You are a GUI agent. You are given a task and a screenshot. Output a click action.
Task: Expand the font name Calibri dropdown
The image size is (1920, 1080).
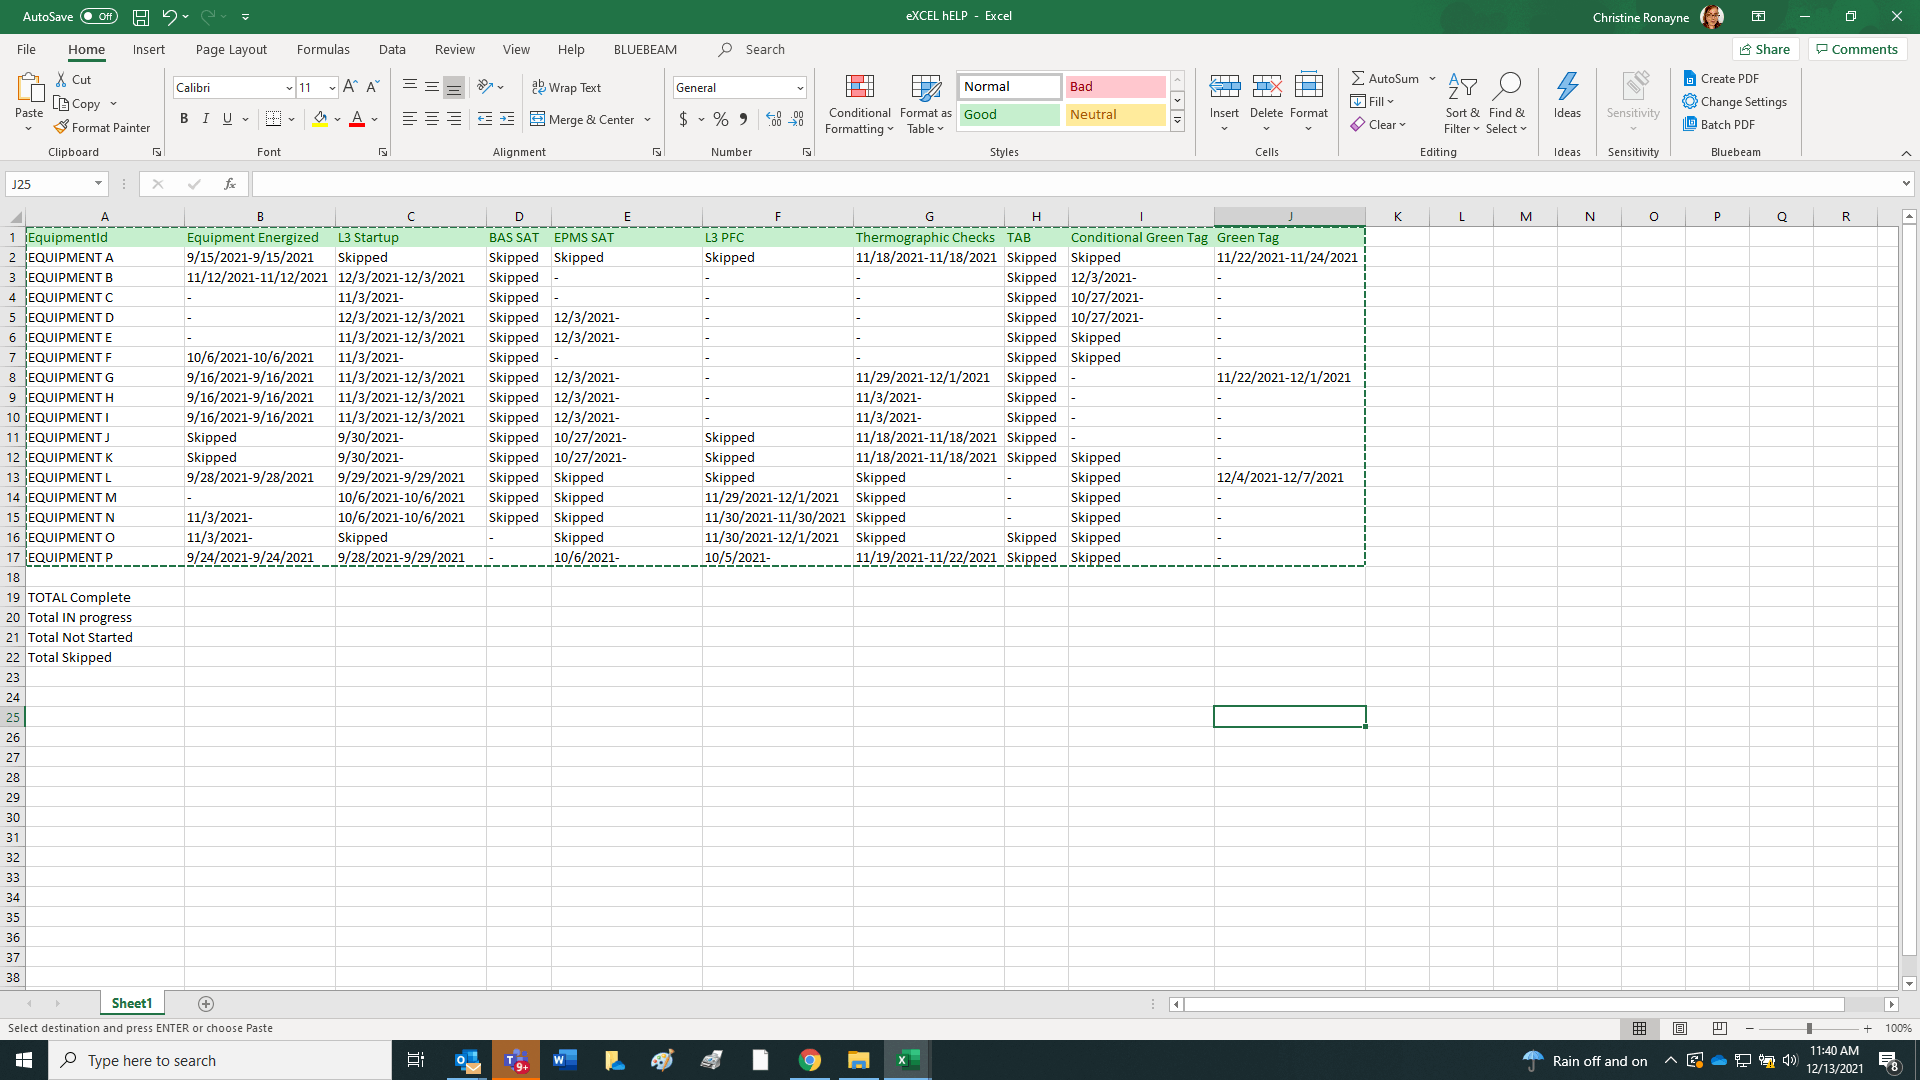coord(289,88)
